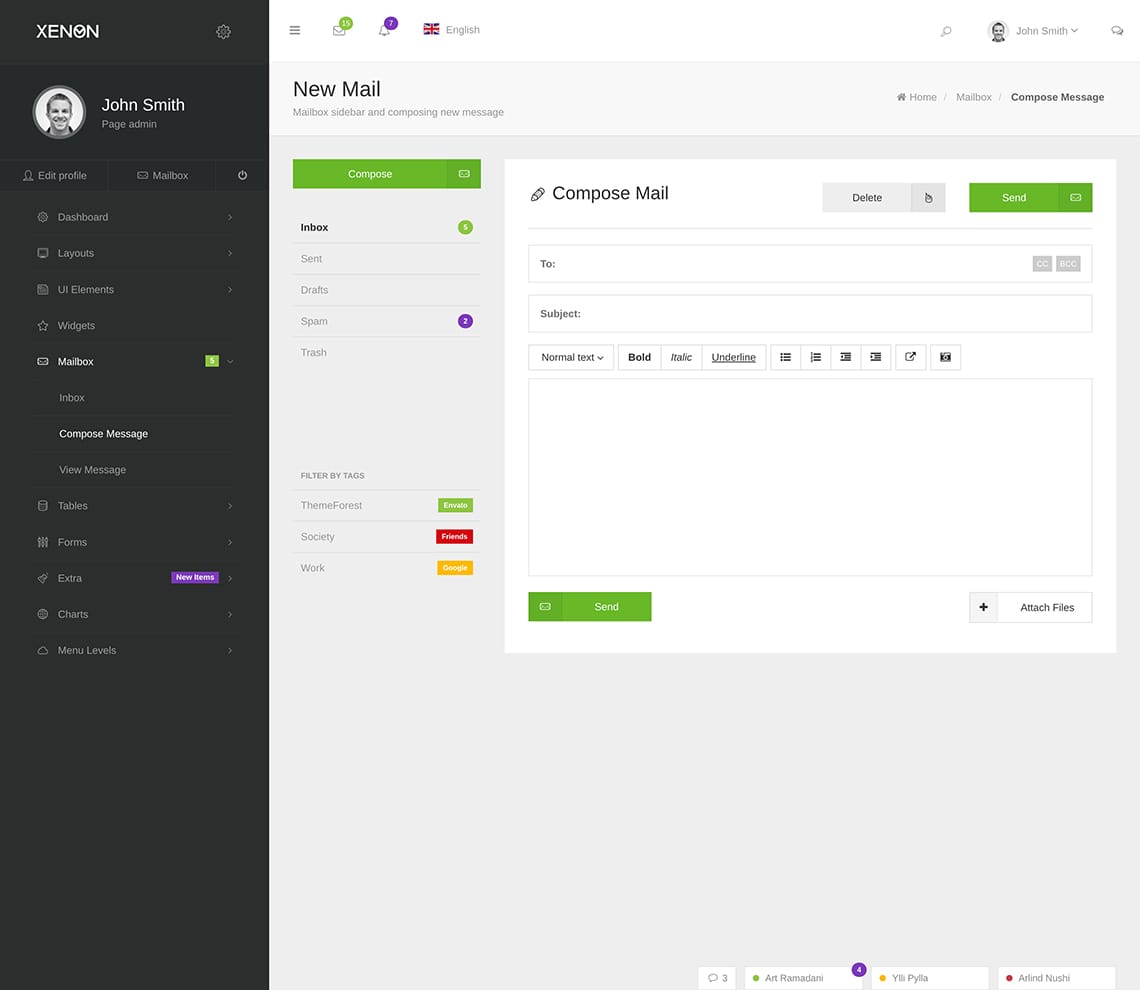Click the unordered list icon
Image resolution: width=1140 pixels, height=990 pixels.
pyautogui.click(x=785, y=357)
